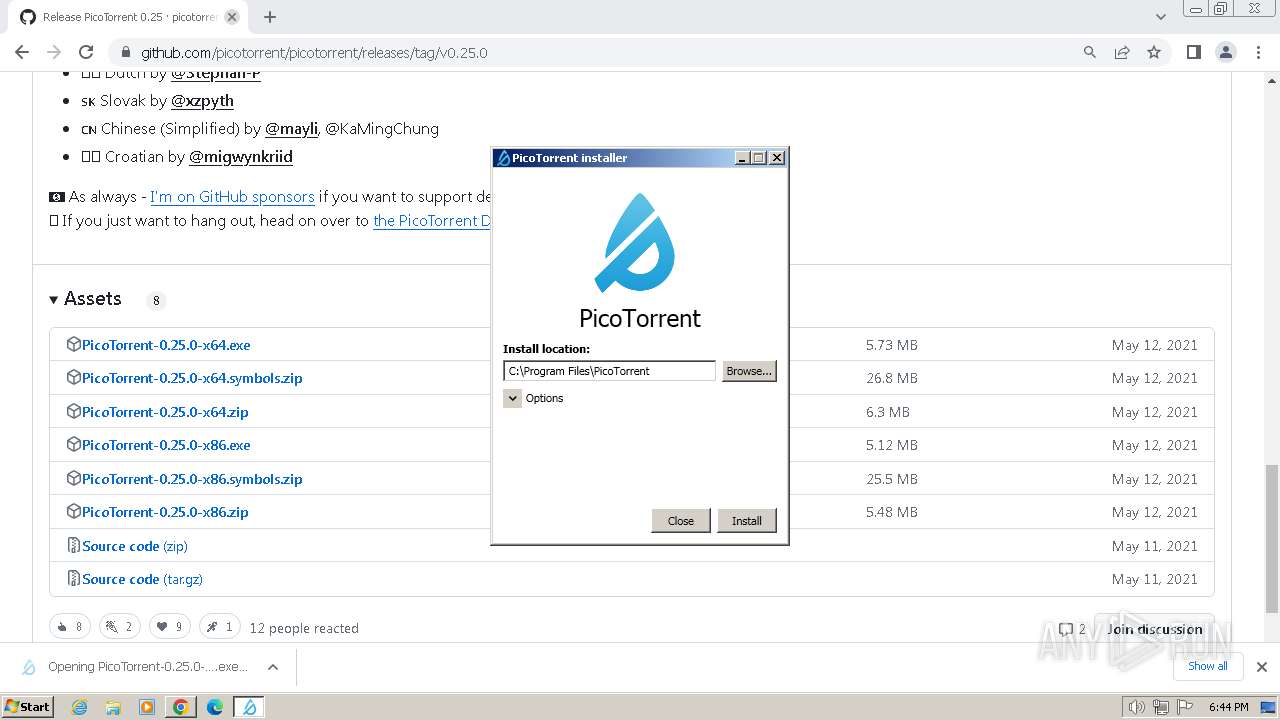Download Source code (zip)

click(135, 546)
